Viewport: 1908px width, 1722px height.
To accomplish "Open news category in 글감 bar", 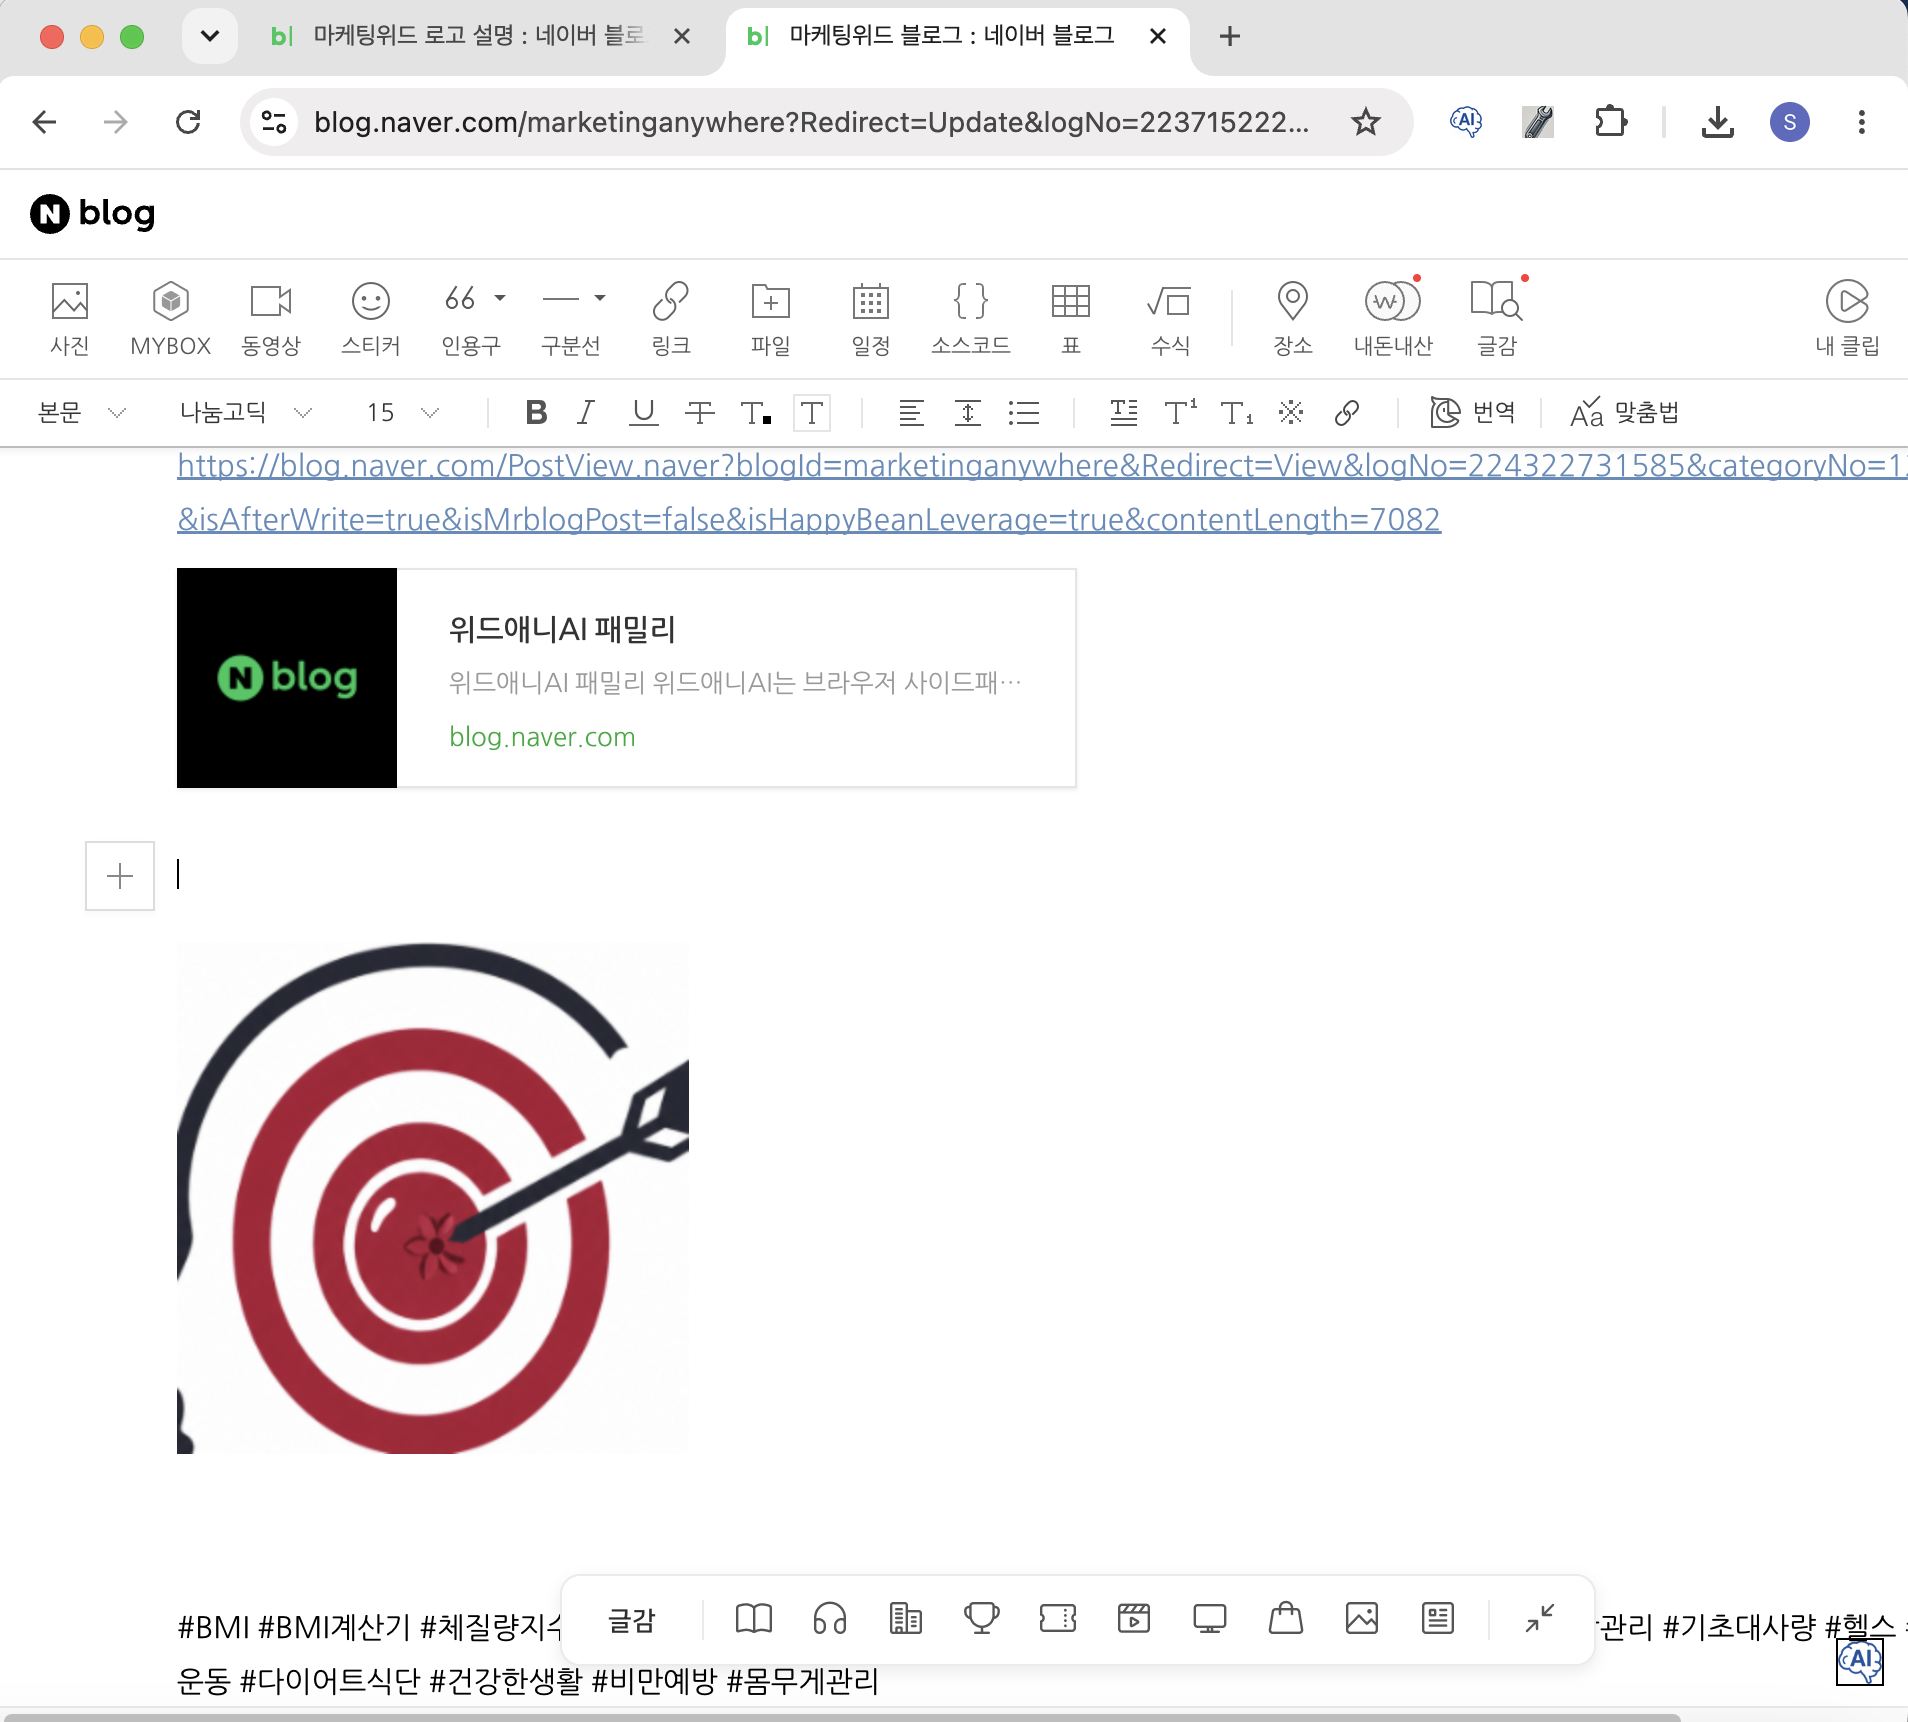I will pos(906,1618).
